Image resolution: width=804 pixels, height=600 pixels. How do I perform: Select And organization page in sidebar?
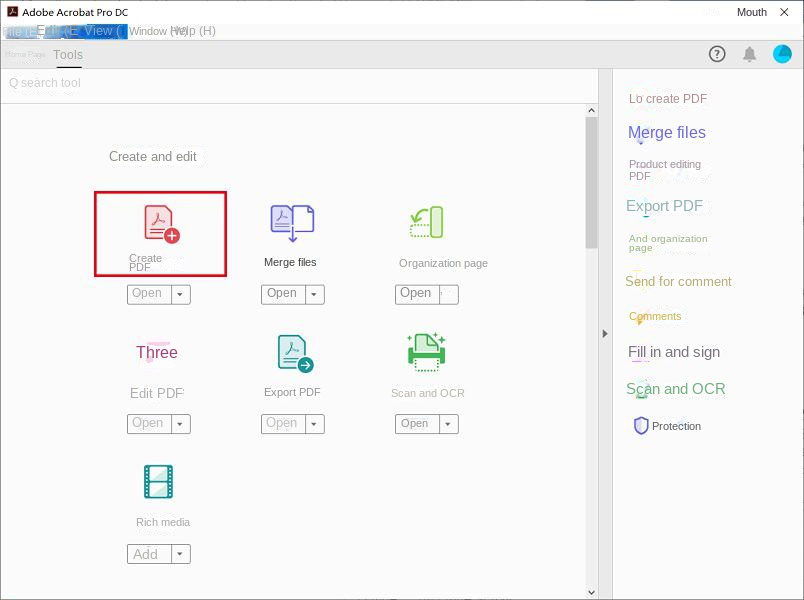668,243
